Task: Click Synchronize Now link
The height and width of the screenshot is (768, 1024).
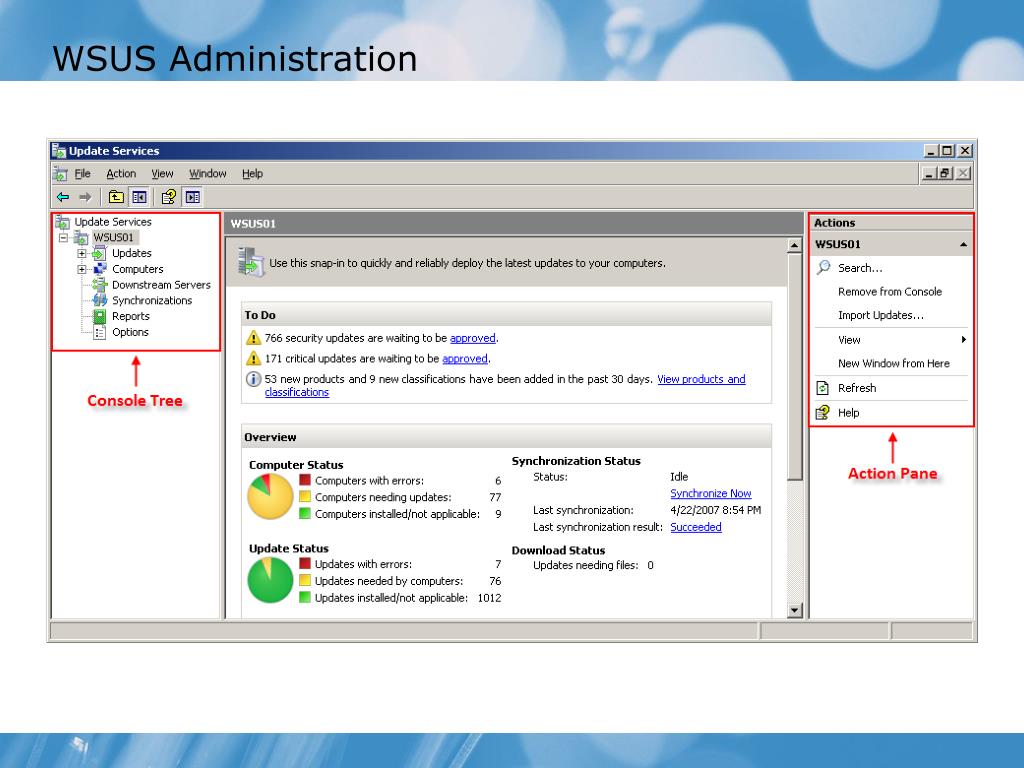Action: pyautogui.click(x=711, y=494)
